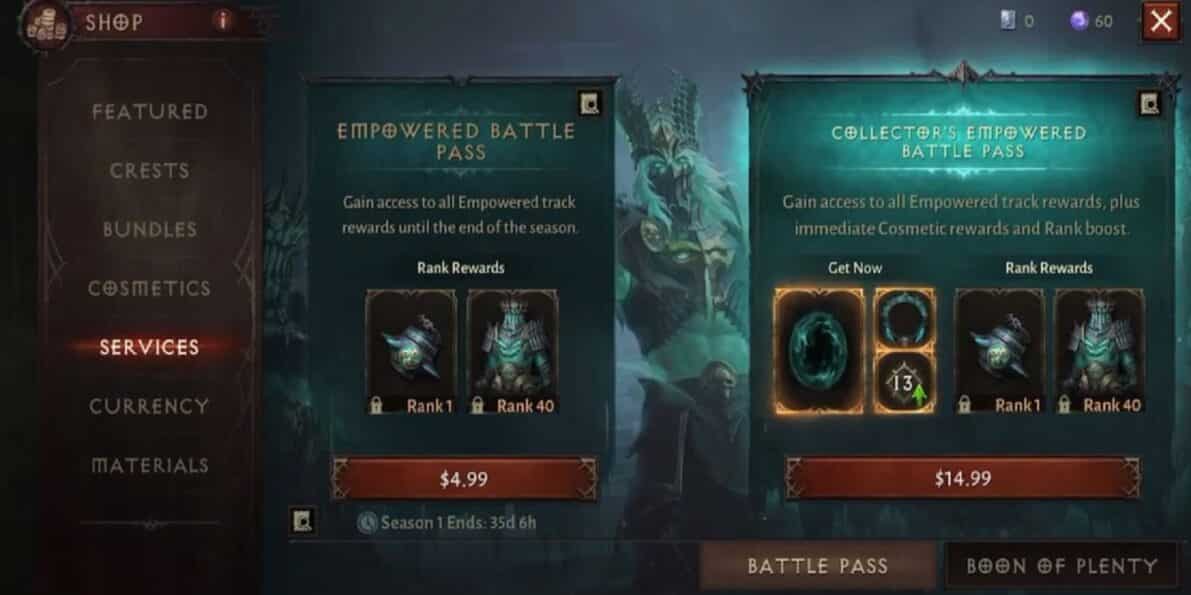Click the Shop coin pile icon
This screenshot has height=595, width=1191.
click(x=45, y=25)
